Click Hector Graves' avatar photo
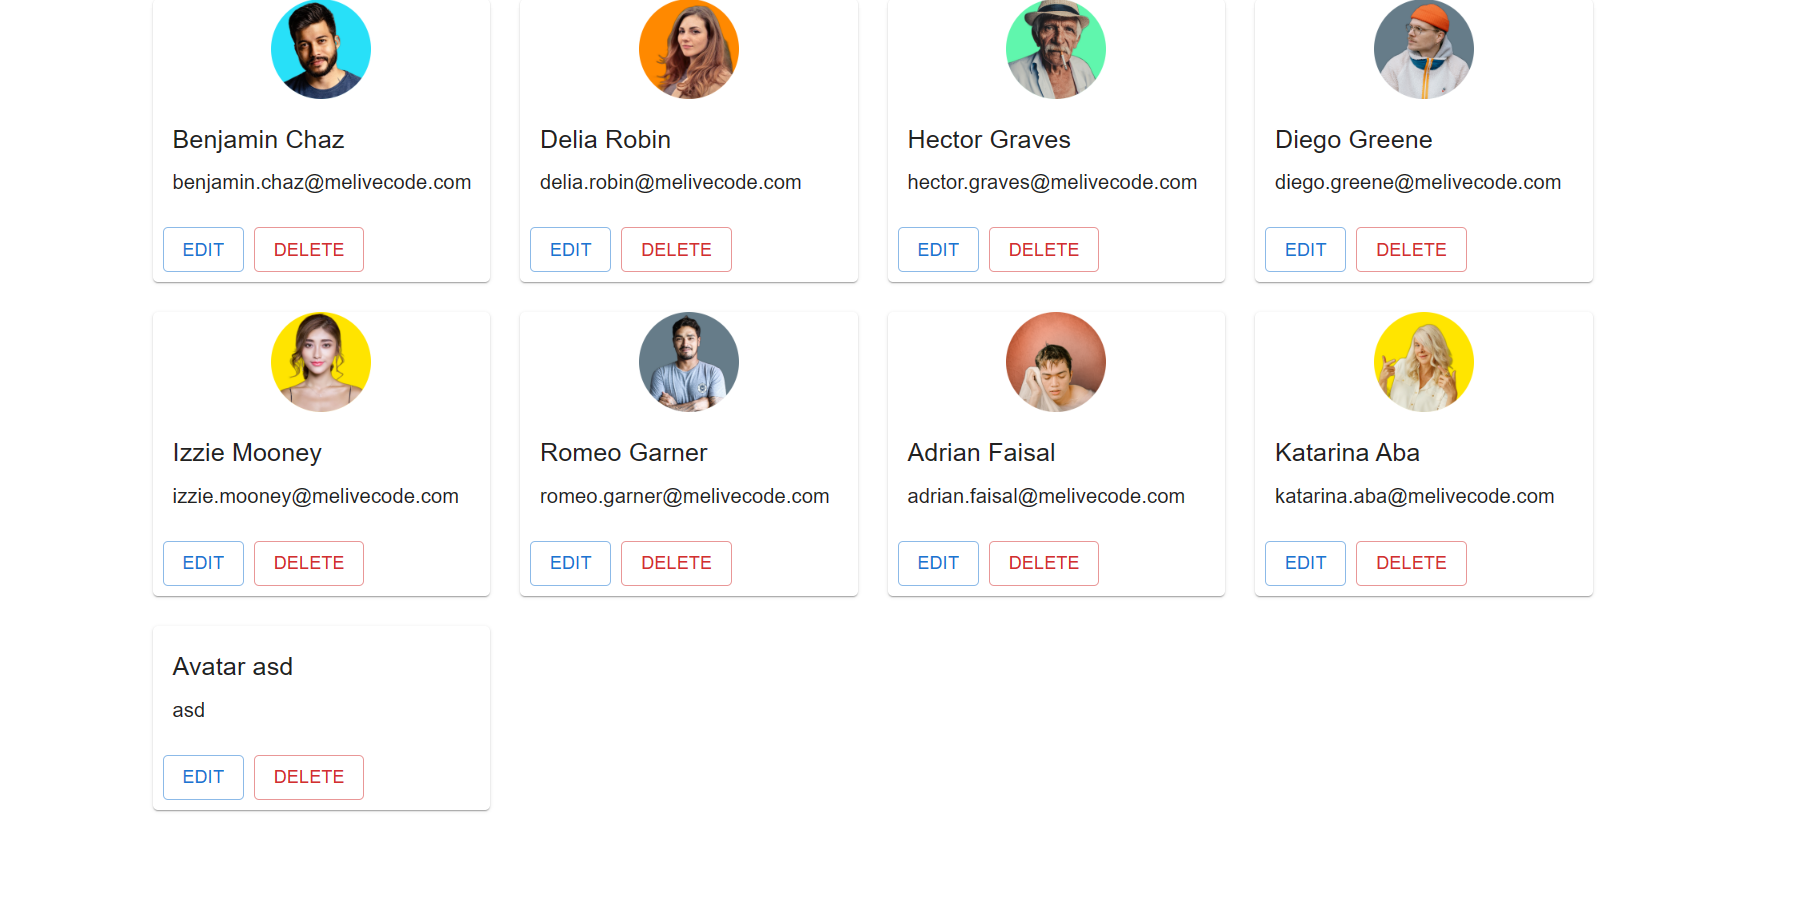This screenshot has width=1793, height=921. 1056,49
